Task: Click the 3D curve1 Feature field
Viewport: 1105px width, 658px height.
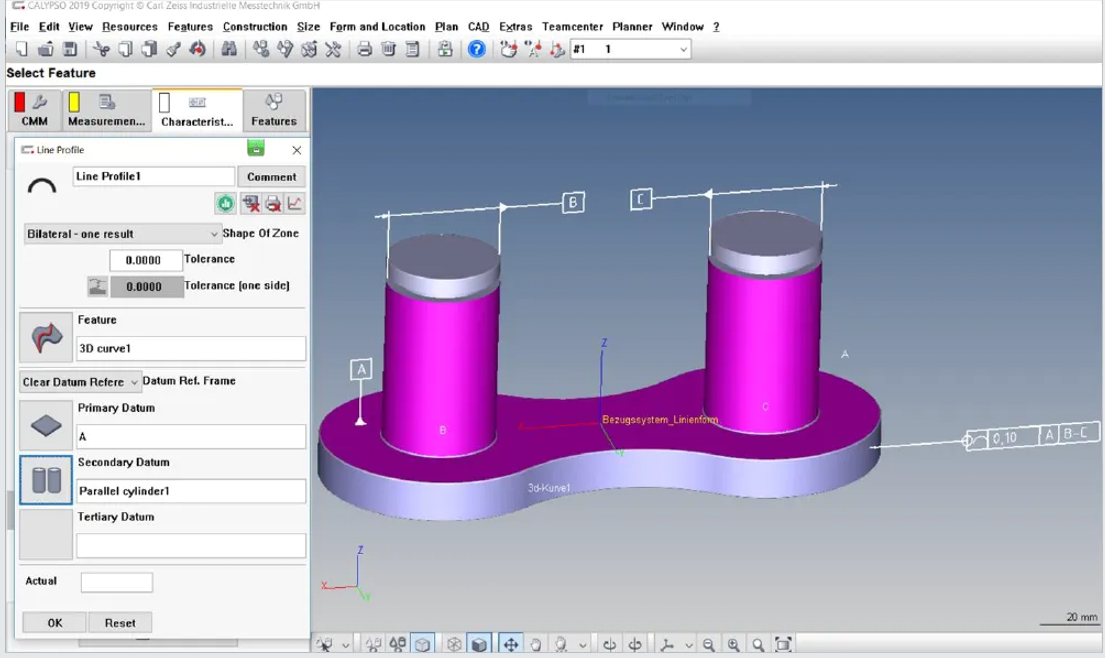Action: [x=191, y=348]
